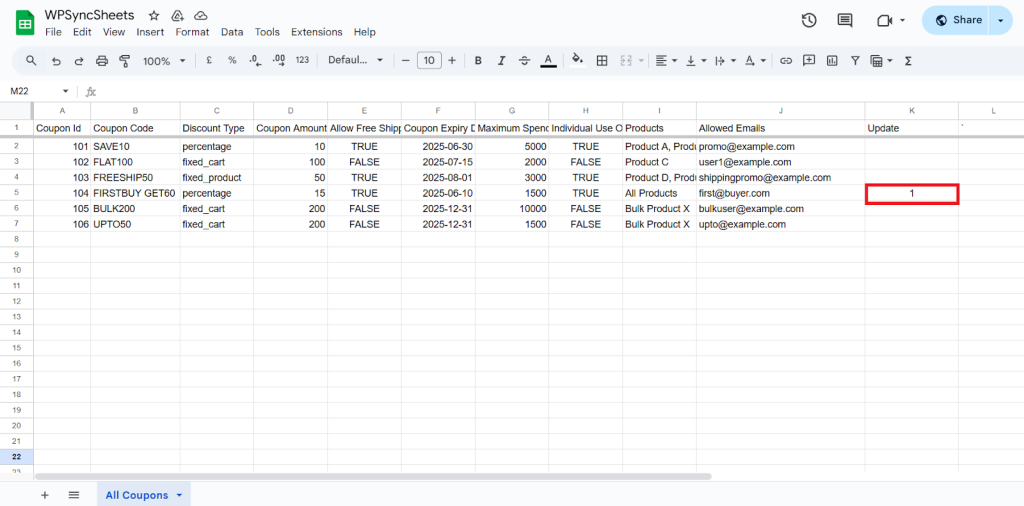Select the cell containing FIRSTBUY GET60
The image size is (1024, 506).
135,193
